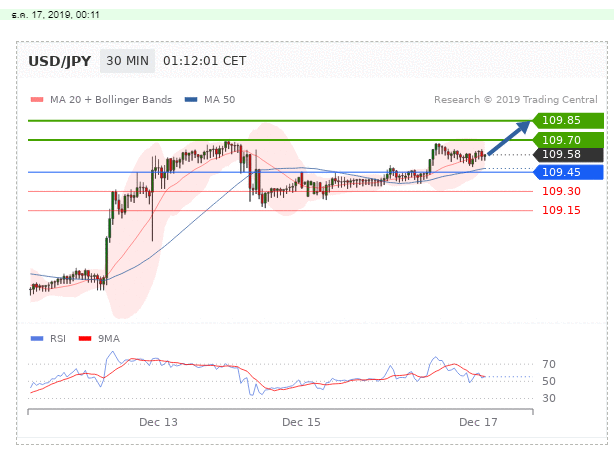Click the MA 20 + Bollinger Bands legend text
614x455 pixels.
click(111, 99)
